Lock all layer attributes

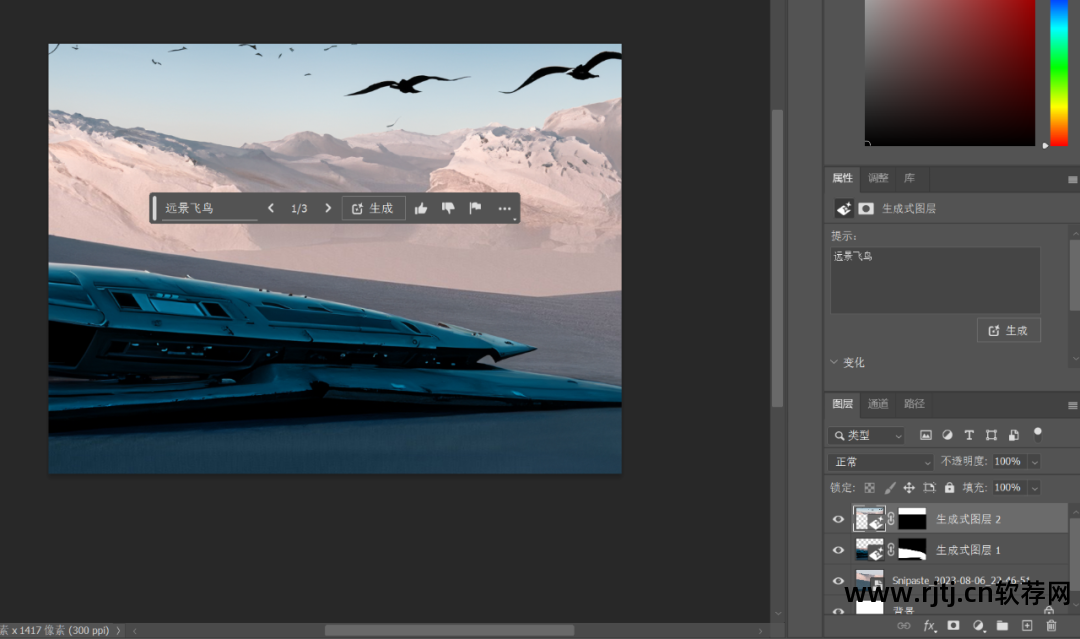coord(949,488)
